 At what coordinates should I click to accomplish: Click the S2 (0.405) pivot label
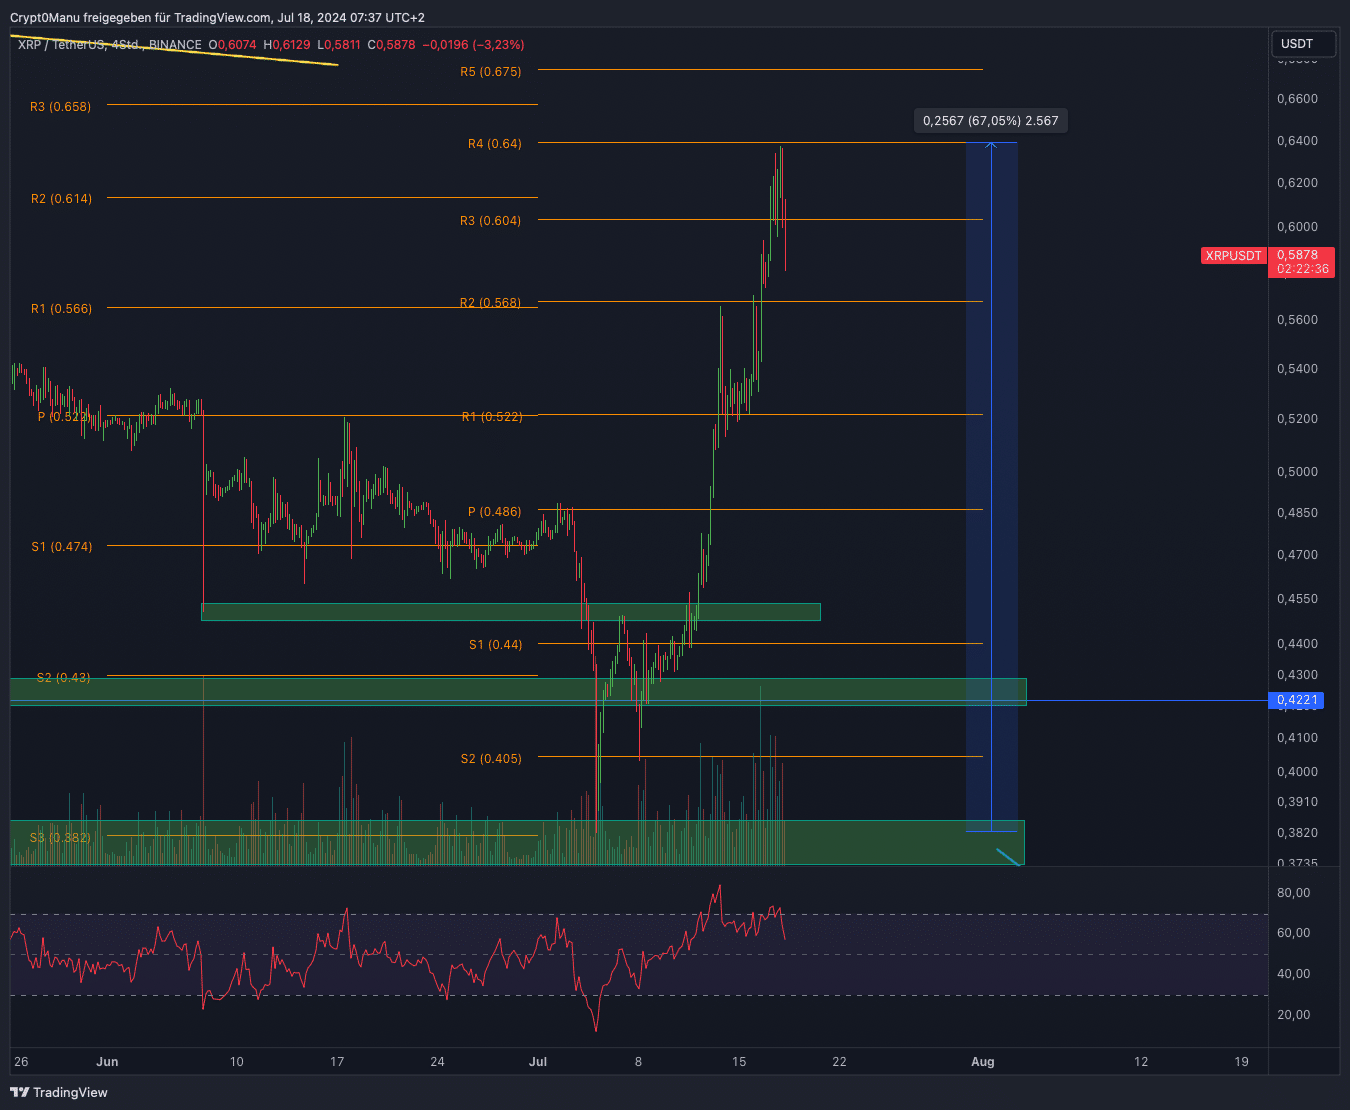tap(491, 759)
